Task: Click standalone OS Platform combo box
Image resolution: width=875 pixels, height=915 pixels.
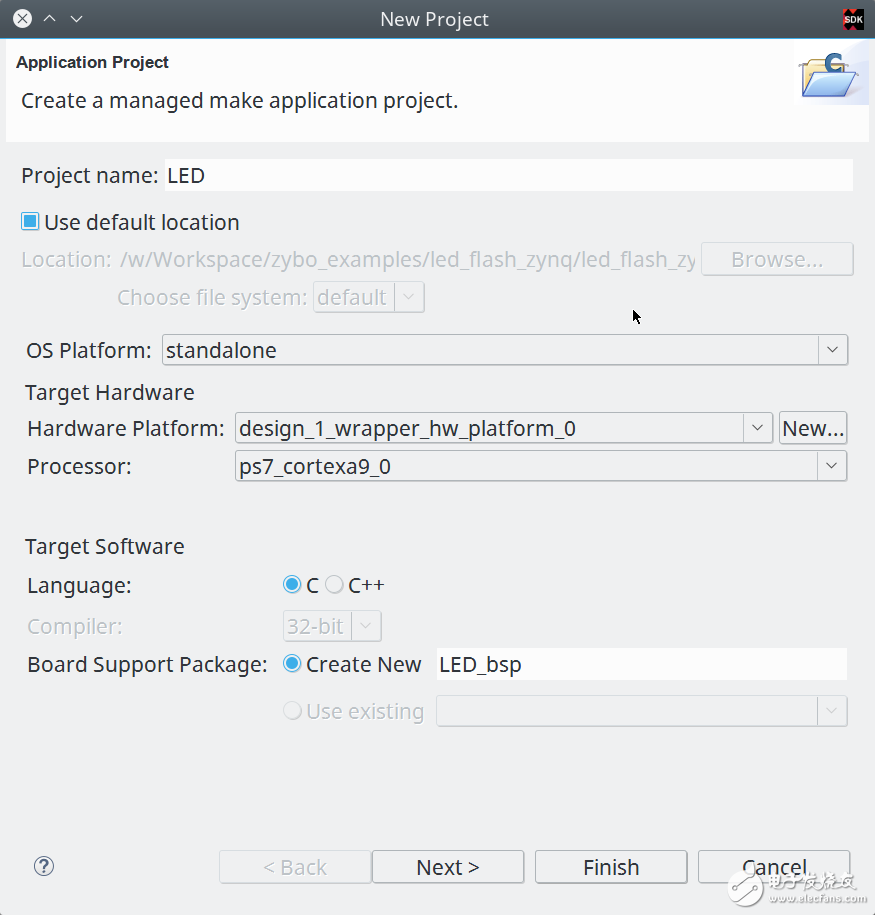Action: [x=490, y=350]
